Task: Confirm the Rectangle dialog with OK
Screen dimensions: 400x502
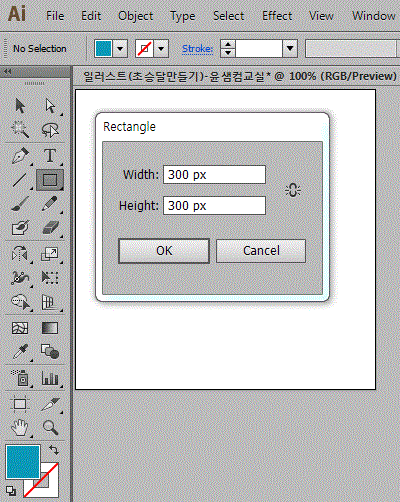Action: [x=164, y=251]
